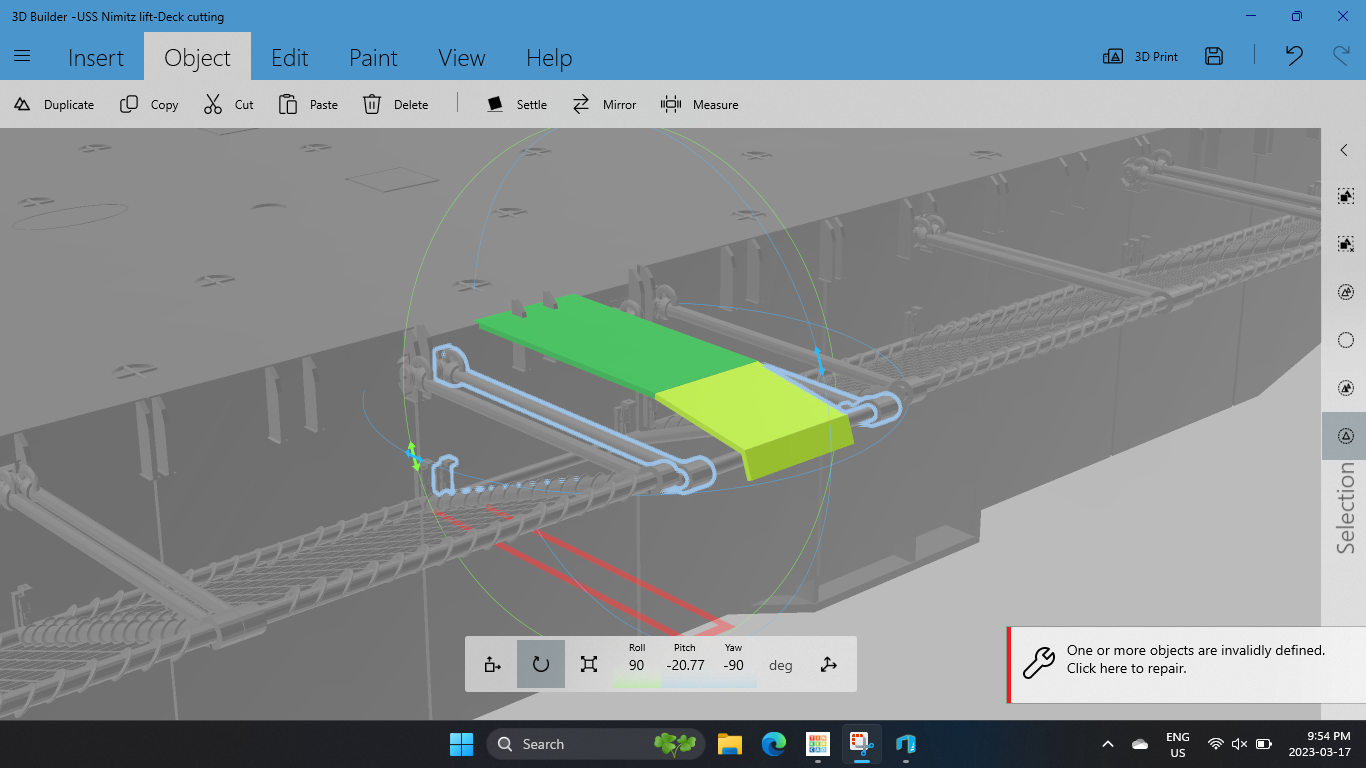This screenshot has height=768, width=1366.
Task: Copy the selected object
Action: coord(149,104)
